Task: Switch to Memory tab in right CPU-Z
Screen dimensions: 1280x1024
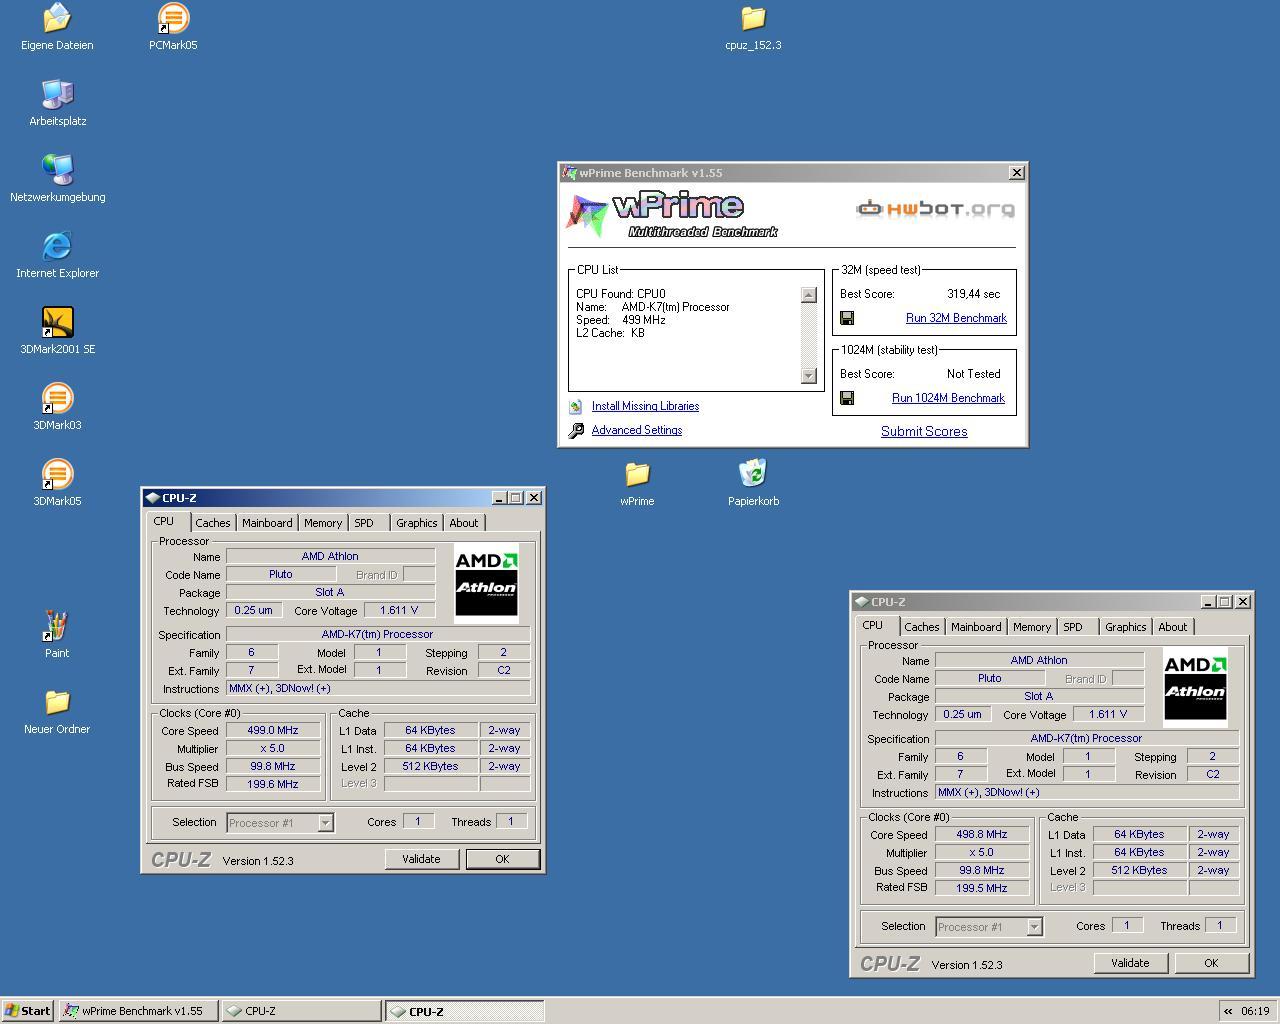Action: point(1032,627)
